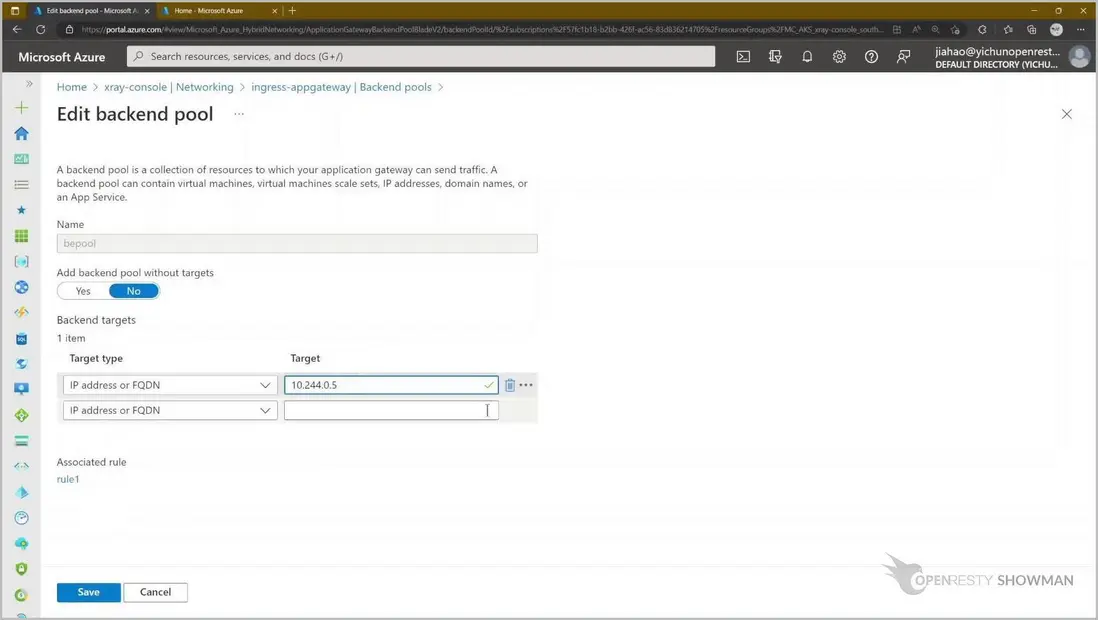This screenshot has height=620, width=1098.
Task: Go to the Home icon in the left sidebar
Action: [22, 133]
